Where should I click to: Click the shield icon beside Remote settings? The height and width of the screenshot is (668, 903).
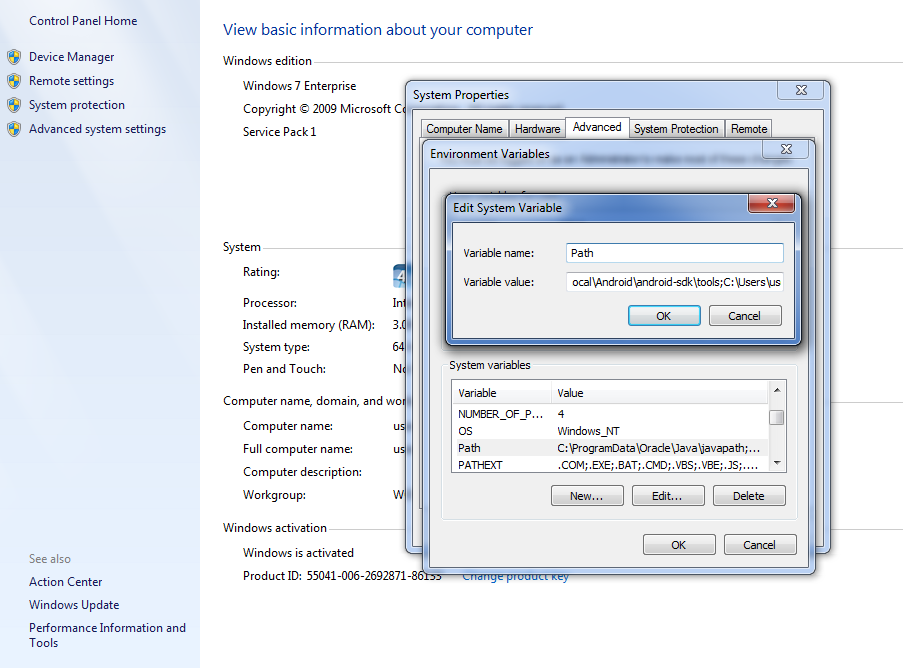point(14,81)
